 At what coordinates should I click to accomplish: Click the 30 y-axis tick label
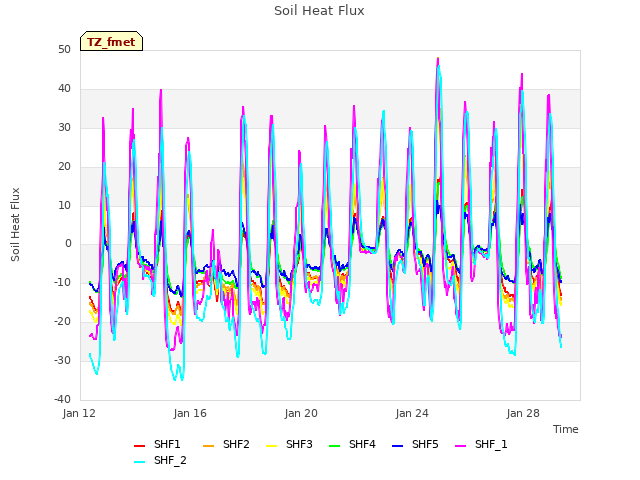64,128
